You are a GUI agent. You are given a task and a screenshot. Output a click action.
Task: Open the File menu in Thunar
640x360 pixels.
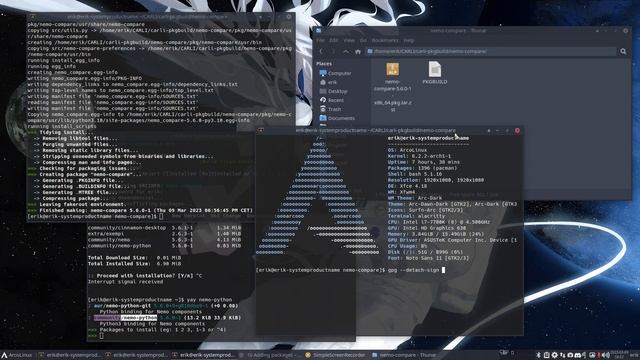tap(320, 40)
